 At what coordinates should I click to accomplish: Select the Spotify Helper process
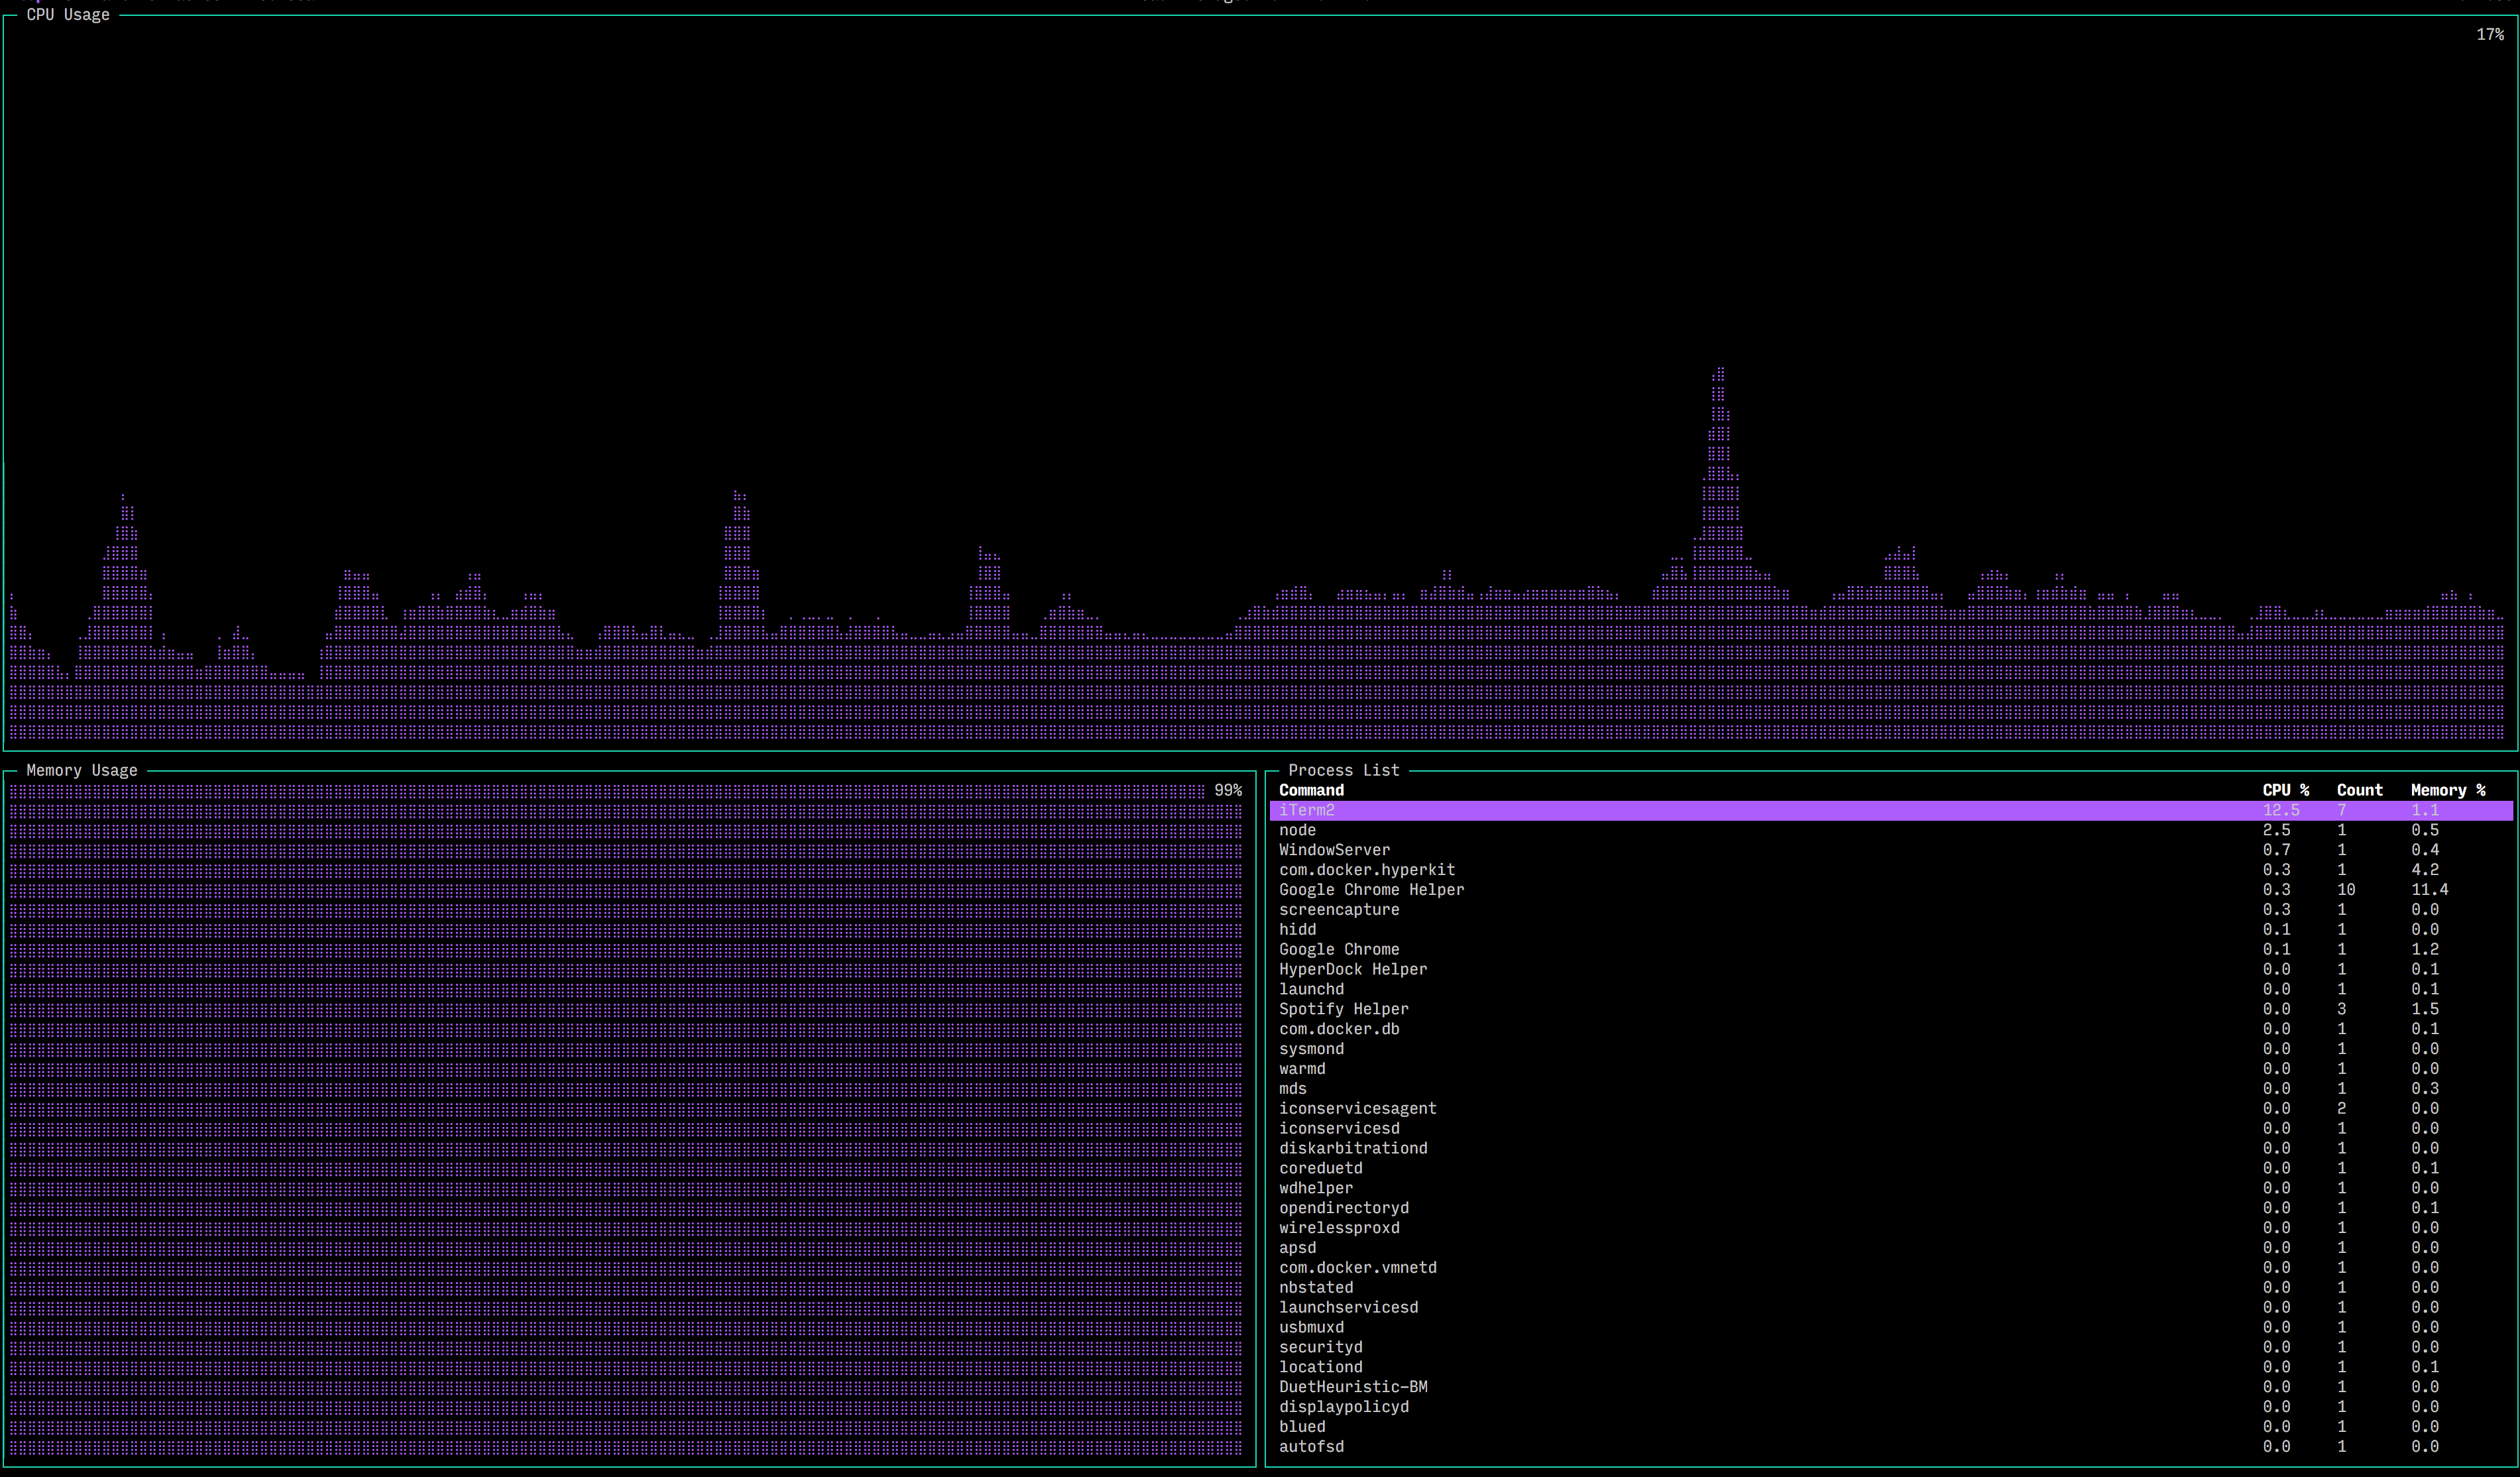[x=1891, y=1009]
